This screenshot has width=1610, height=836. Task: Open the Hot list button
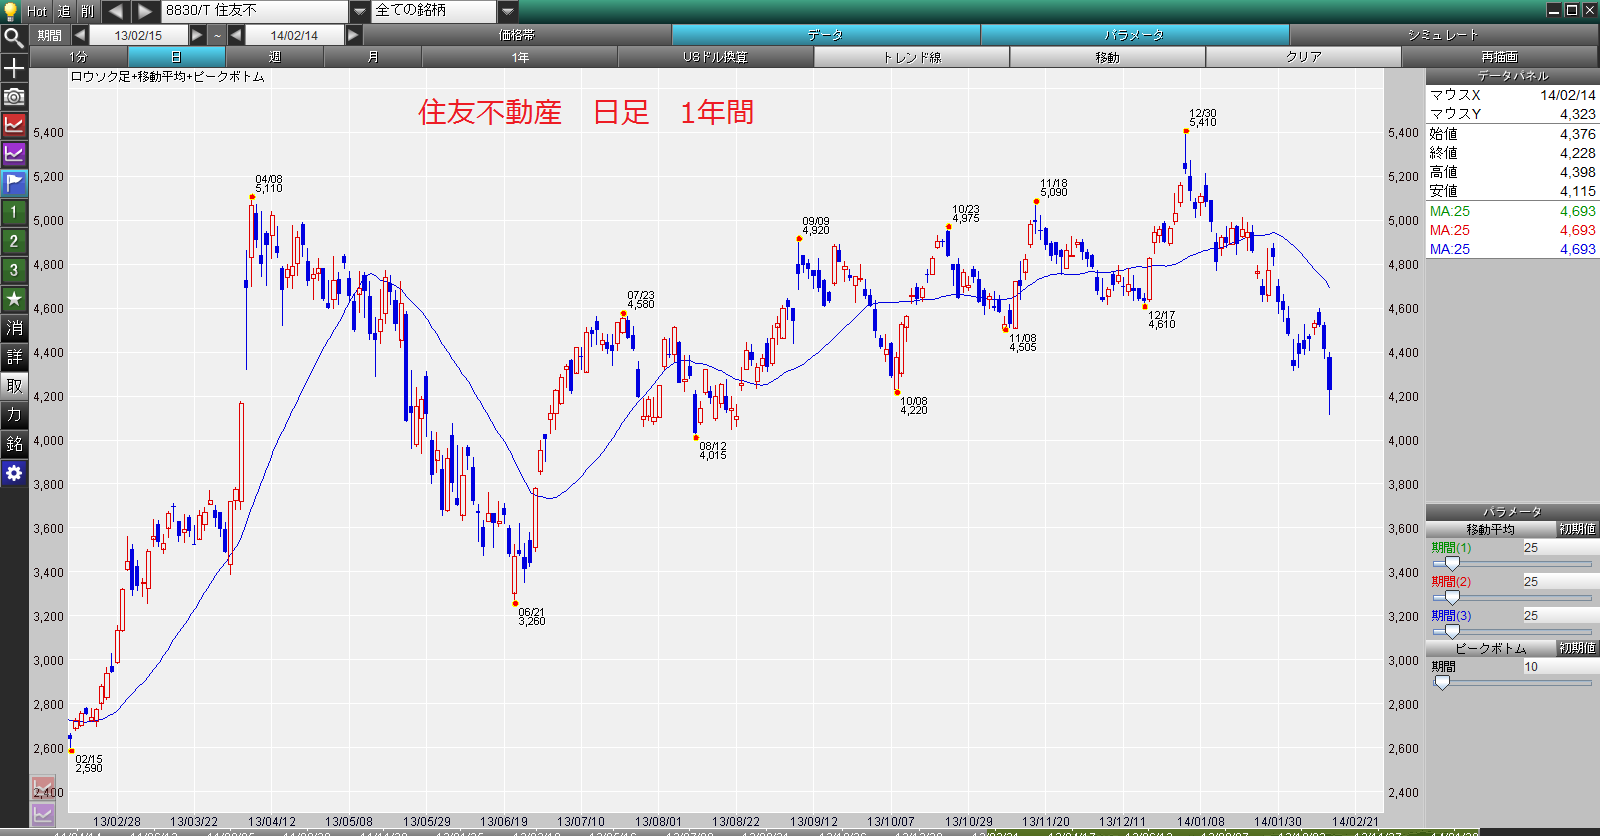point(37,11)
